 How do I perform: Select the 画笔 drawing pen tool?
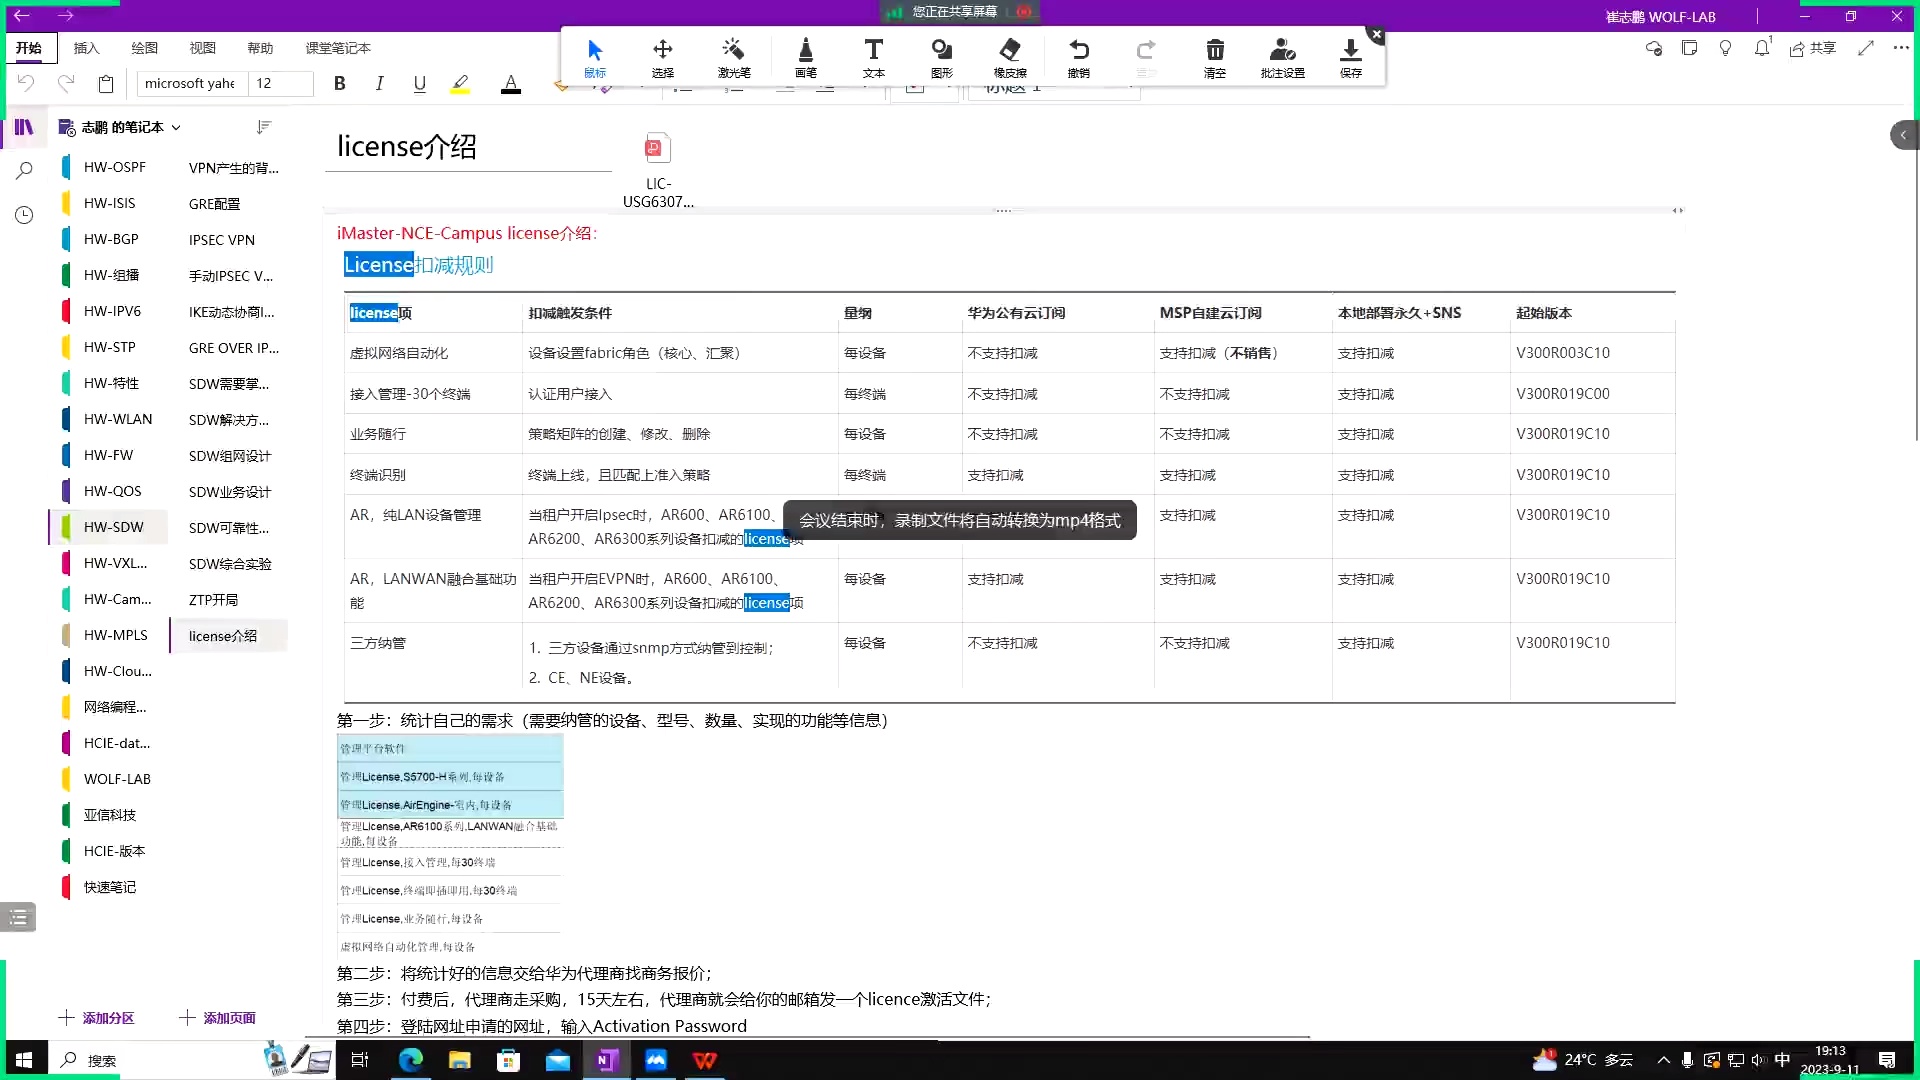coord(805,57)
